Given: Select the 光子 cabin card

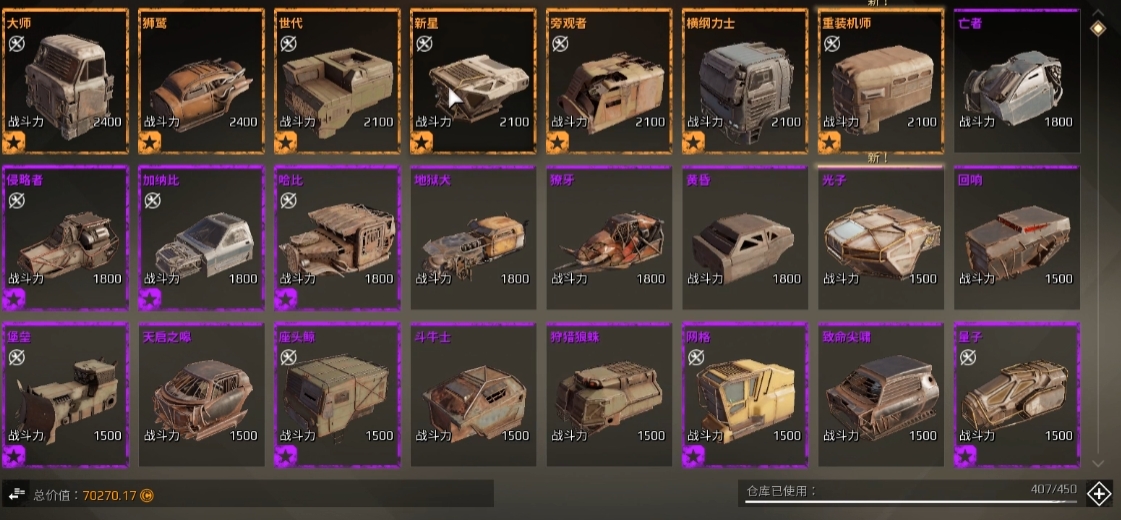Looking at the screenshot, I should 877,237.
